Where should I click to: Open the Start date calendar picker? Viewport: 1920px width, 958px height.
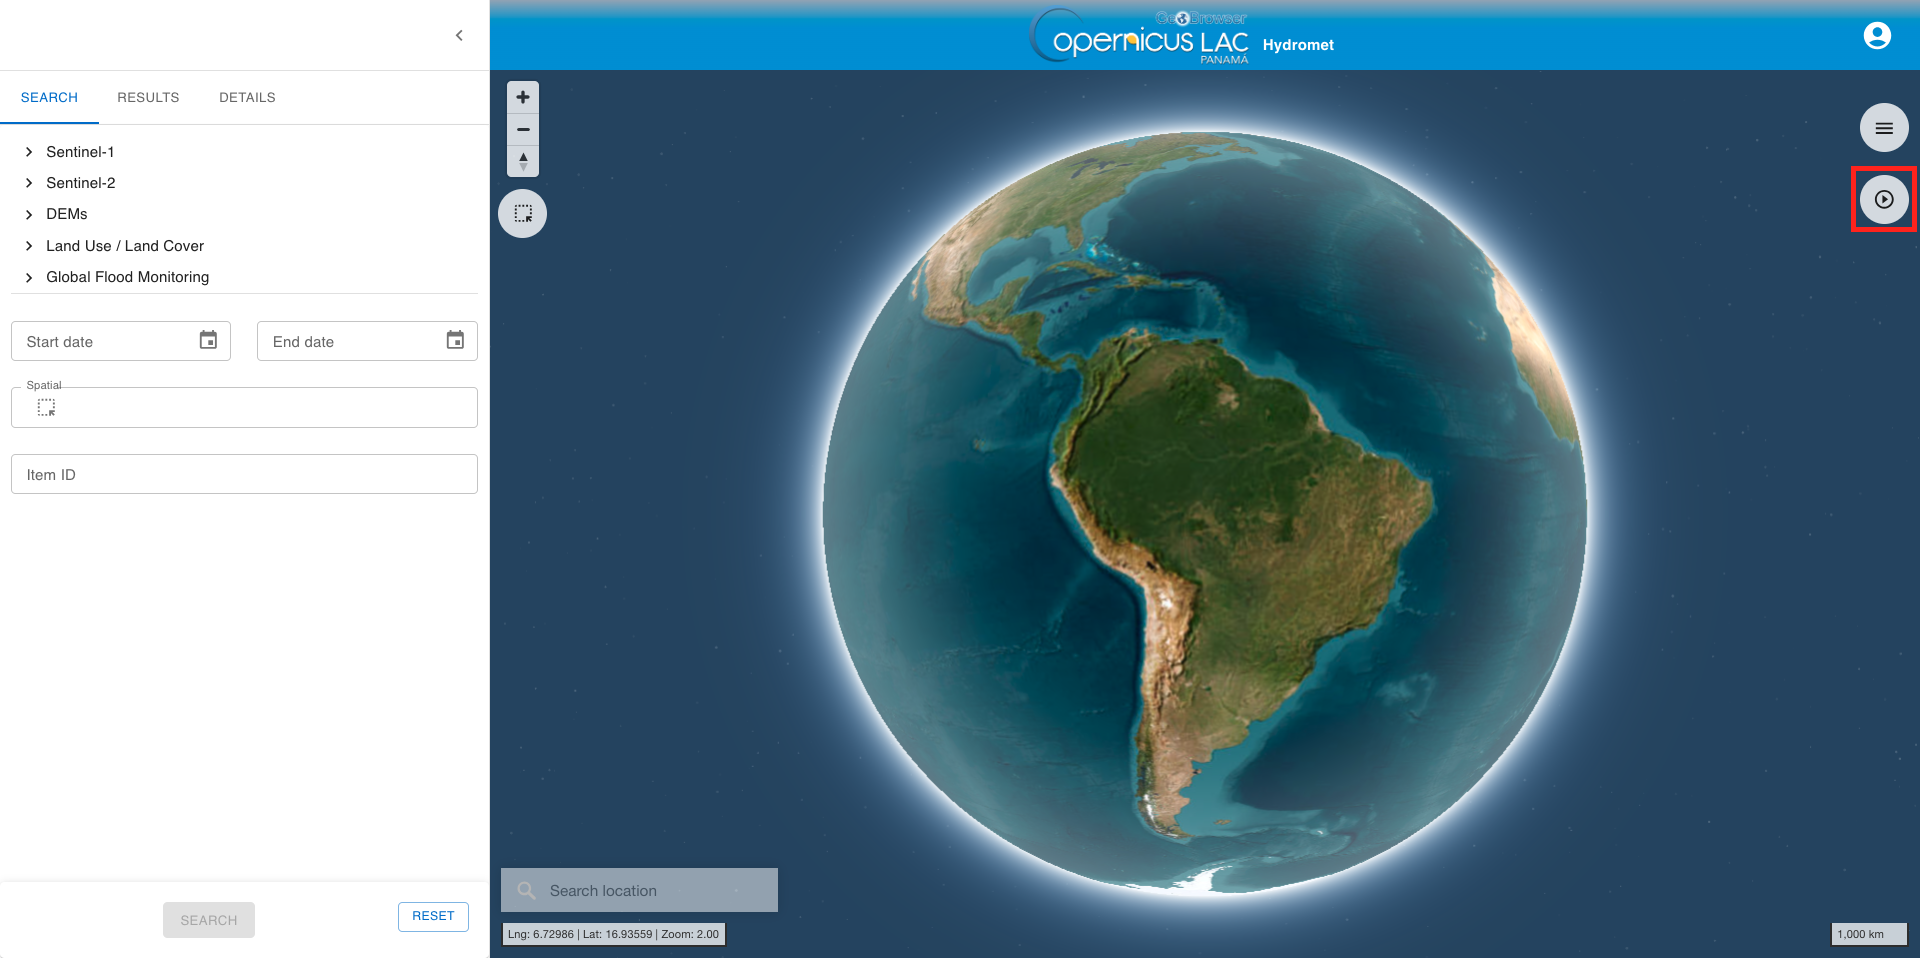[208, 341]
